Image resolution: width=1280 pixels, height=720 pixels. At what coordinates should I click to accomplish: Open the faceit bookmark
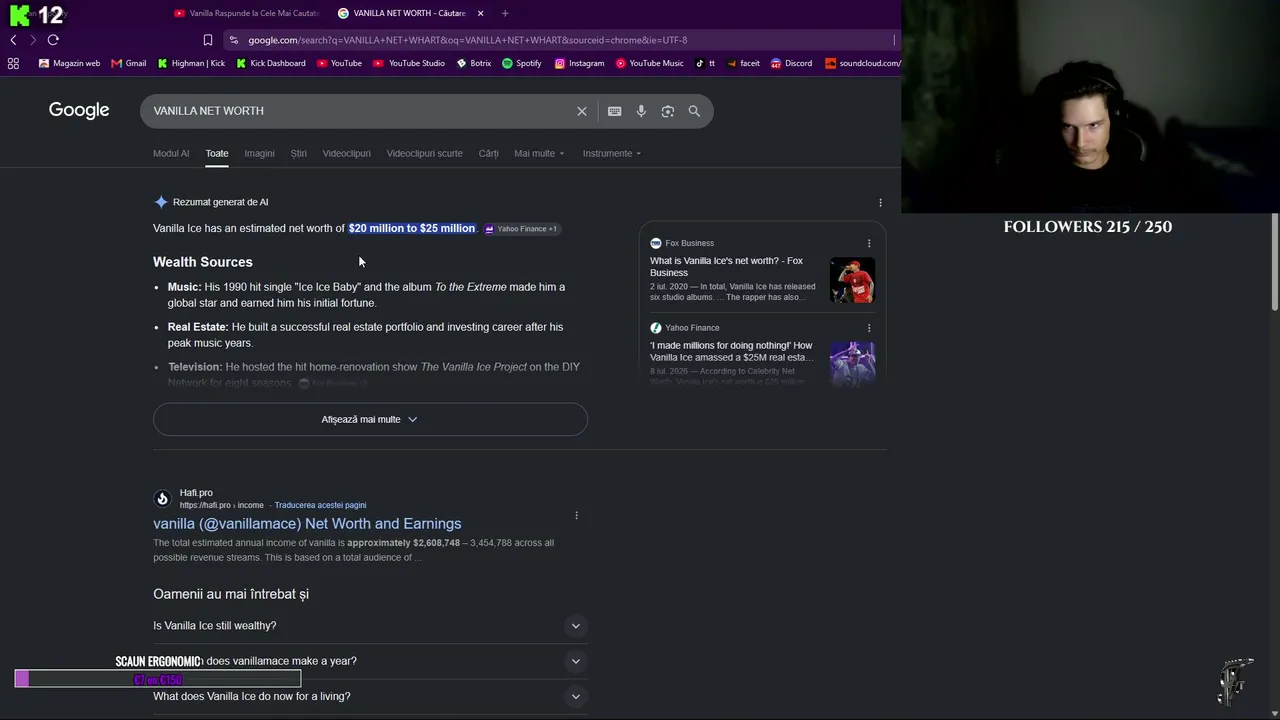coord(743,63)
